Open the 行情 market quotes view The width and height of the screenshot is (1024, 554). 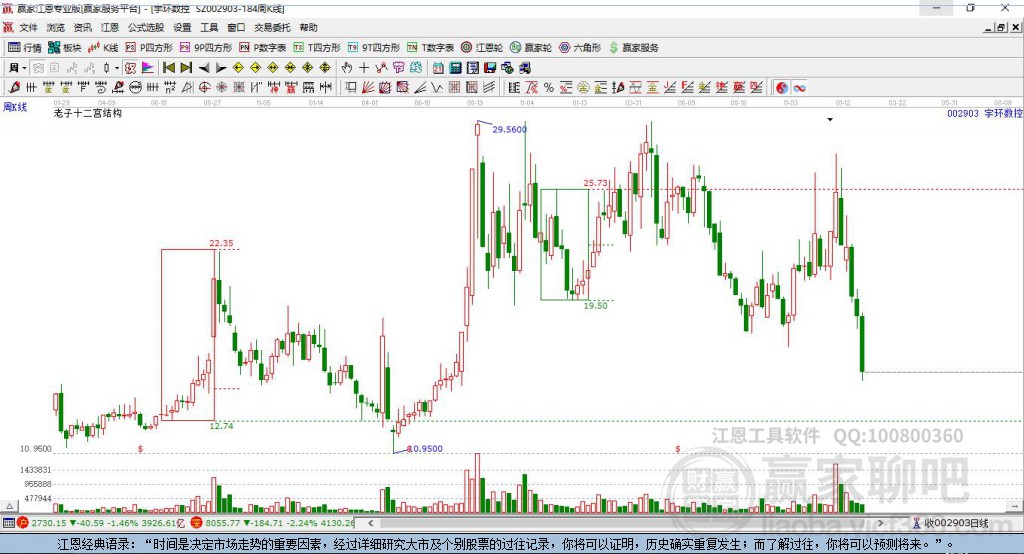point(25,48)
